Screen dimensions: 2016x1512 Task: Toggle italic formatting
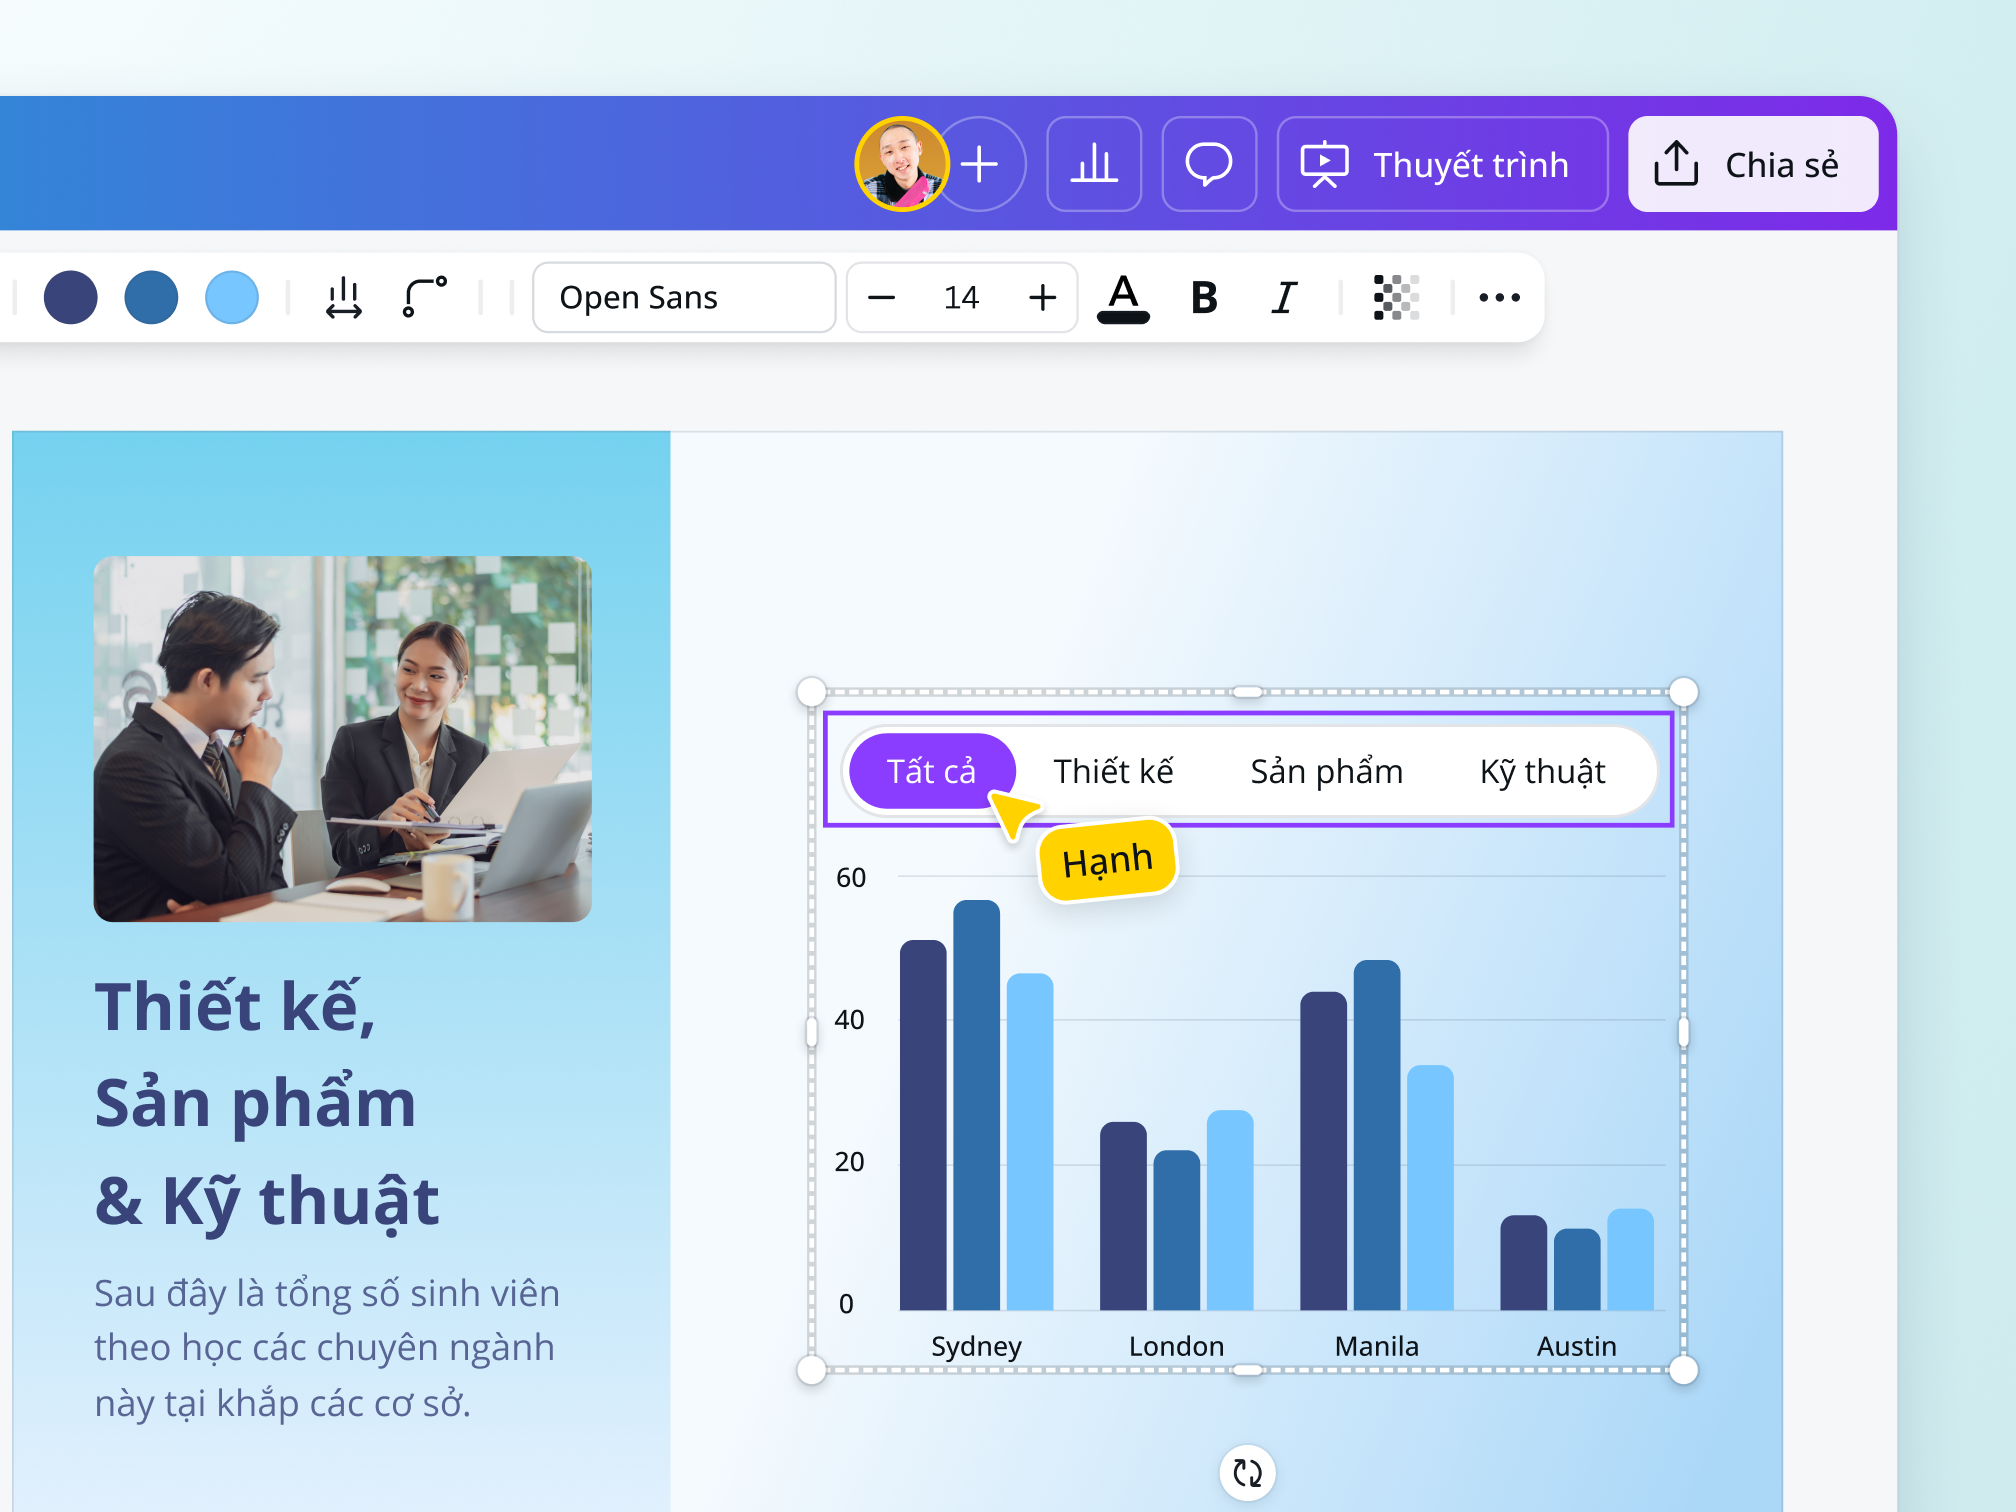[x=1285, y=297]
